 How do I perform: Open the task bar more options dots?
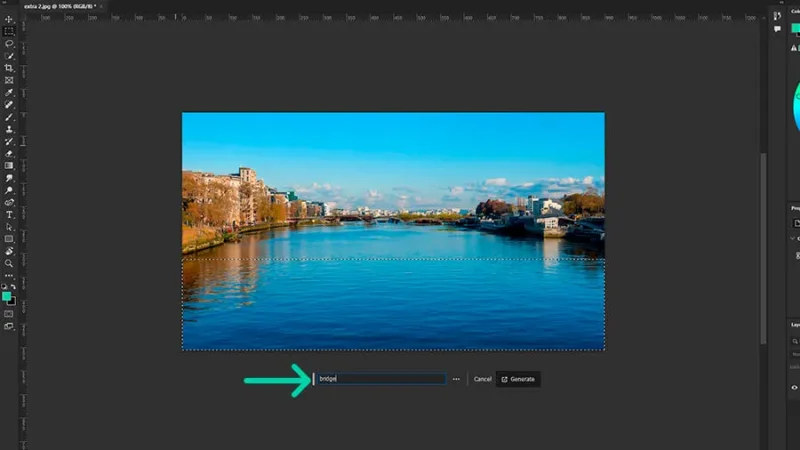pos(456,379)
